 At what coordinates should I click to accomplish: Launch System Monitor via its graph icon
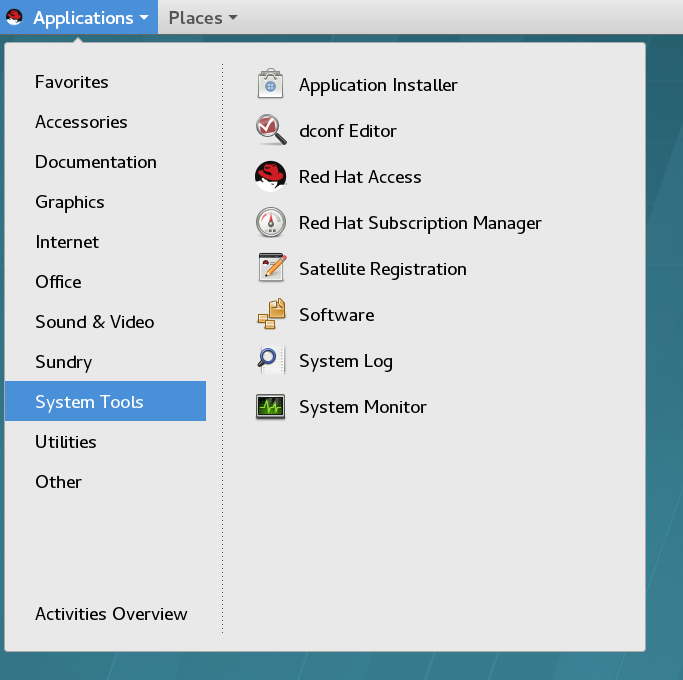(x=271, y=407)
